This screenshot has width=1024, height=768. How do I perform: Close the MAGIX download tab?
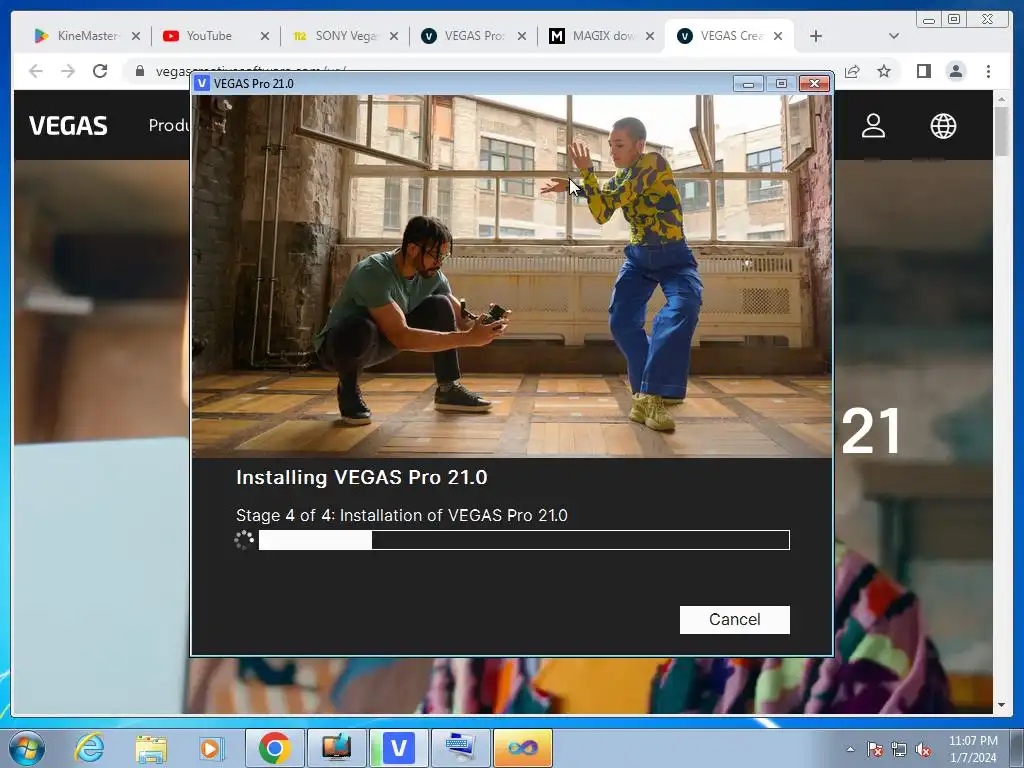[x=650, y=36]
